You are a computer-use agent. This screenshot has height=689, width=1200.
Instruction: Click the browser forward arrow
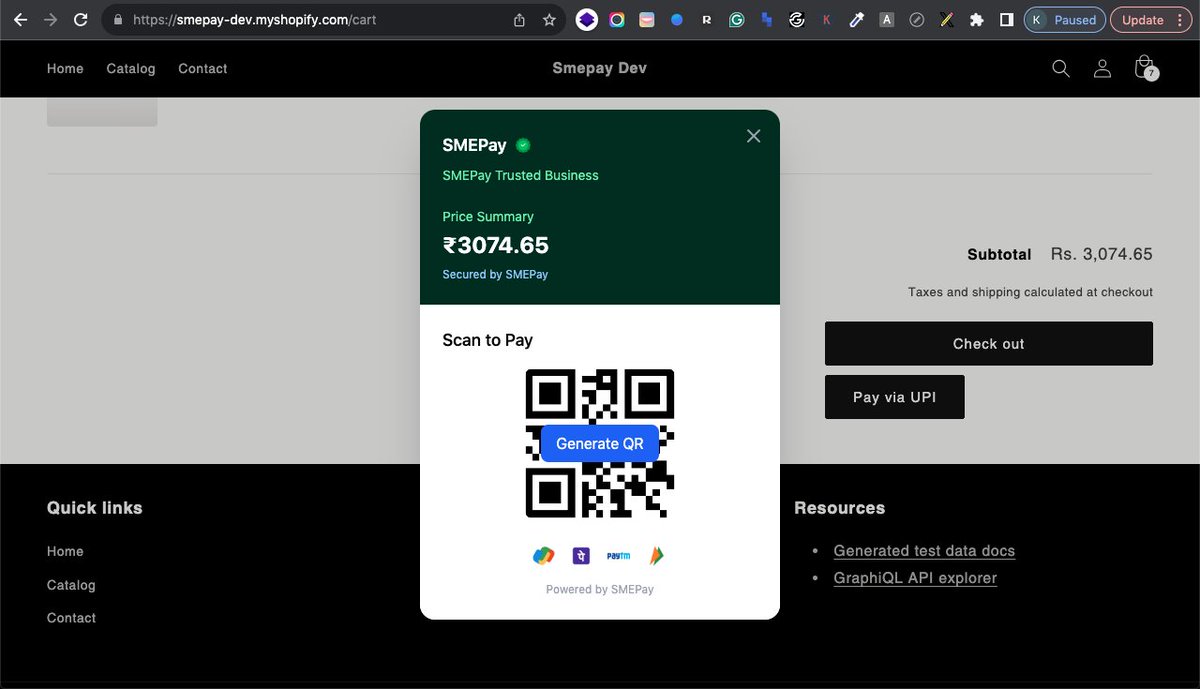click(51, 19)
